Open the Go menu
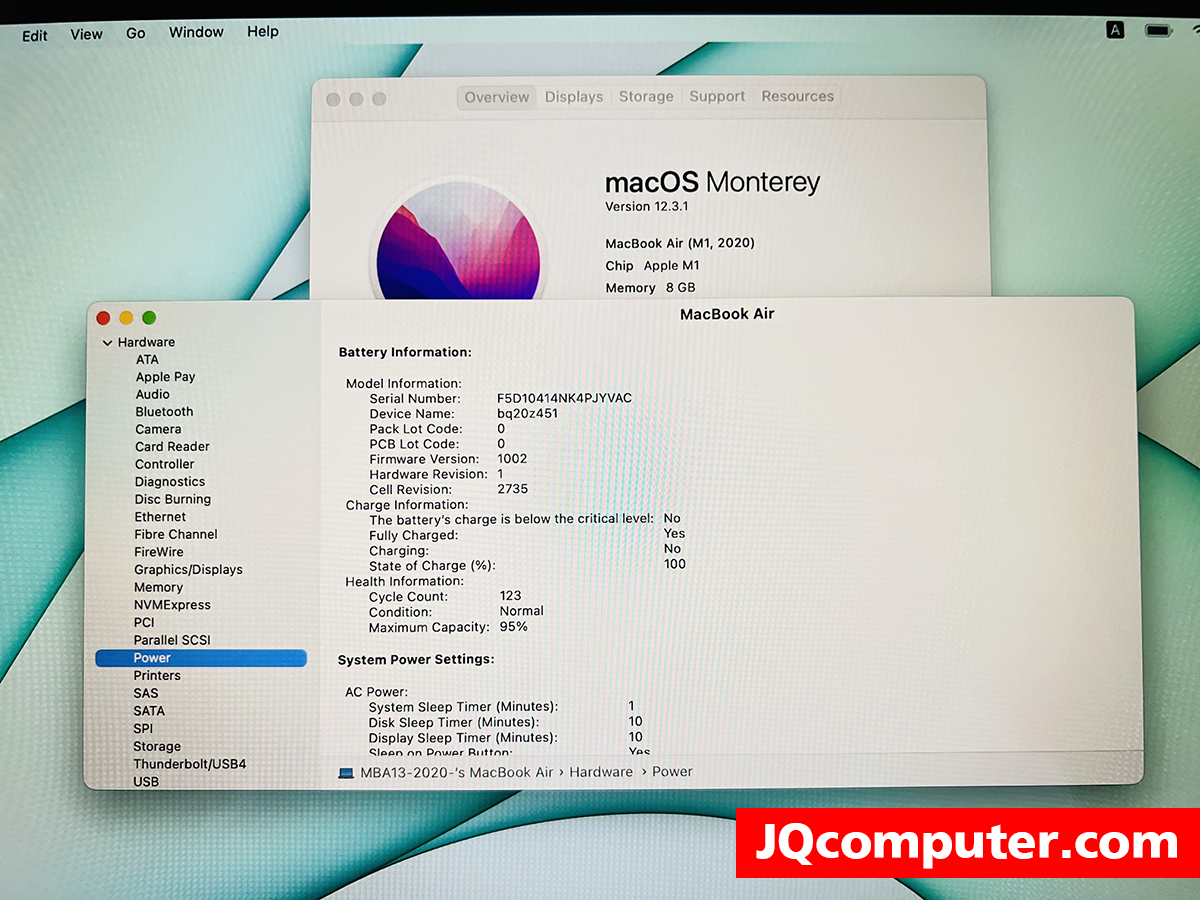 click(x=136, y=33)
